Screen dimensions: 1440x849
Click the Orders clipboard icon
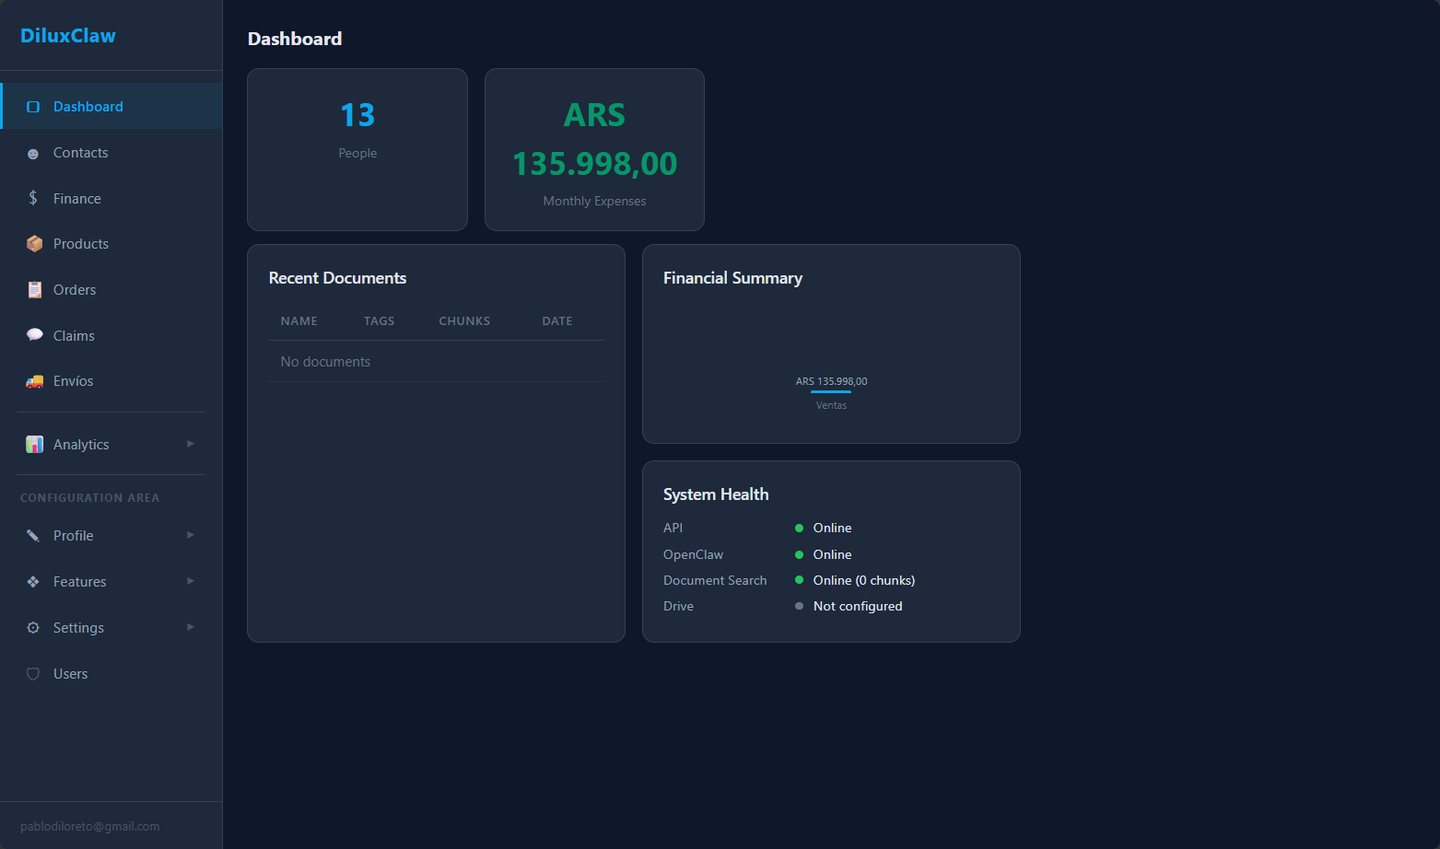[x=34, y=290]
